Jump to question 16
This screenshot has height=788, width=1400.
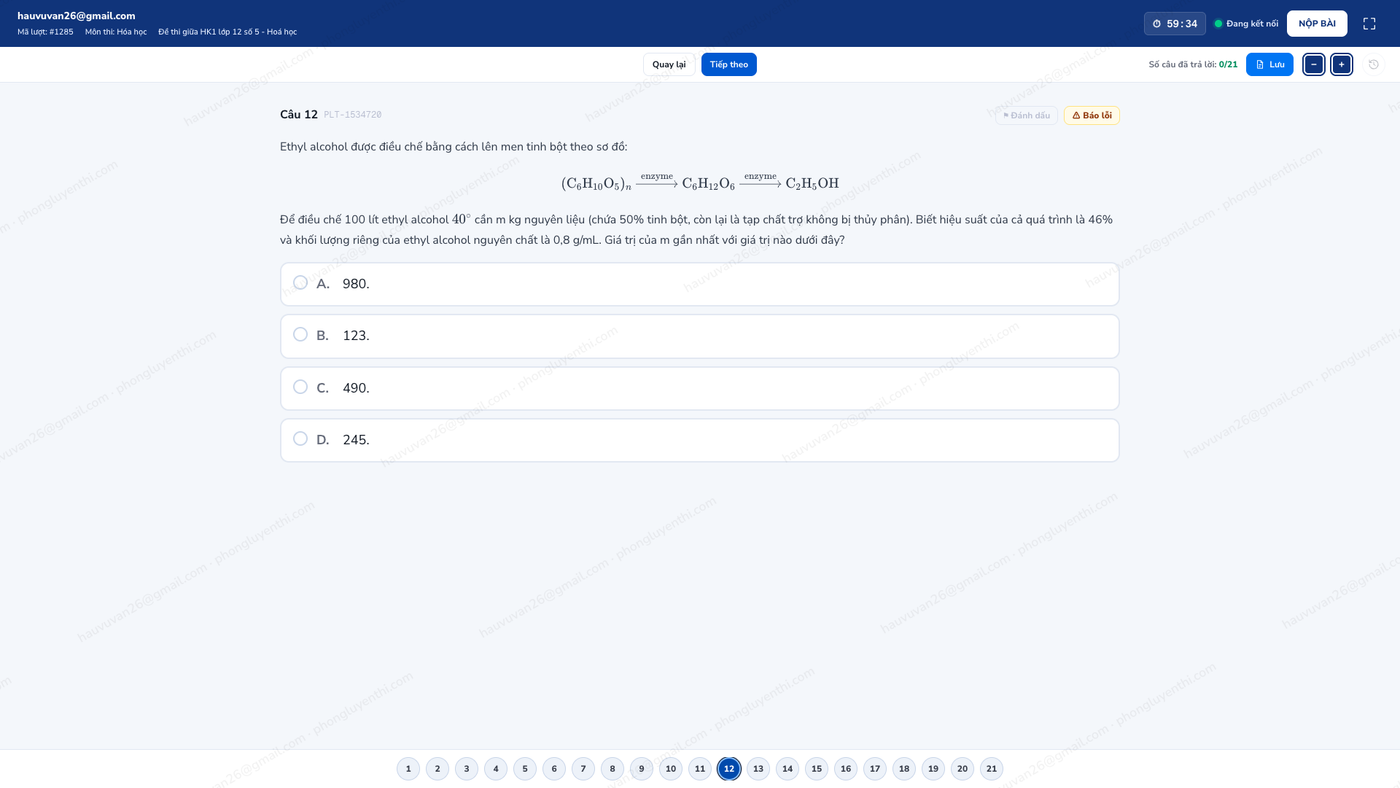[x=846, y=769]
